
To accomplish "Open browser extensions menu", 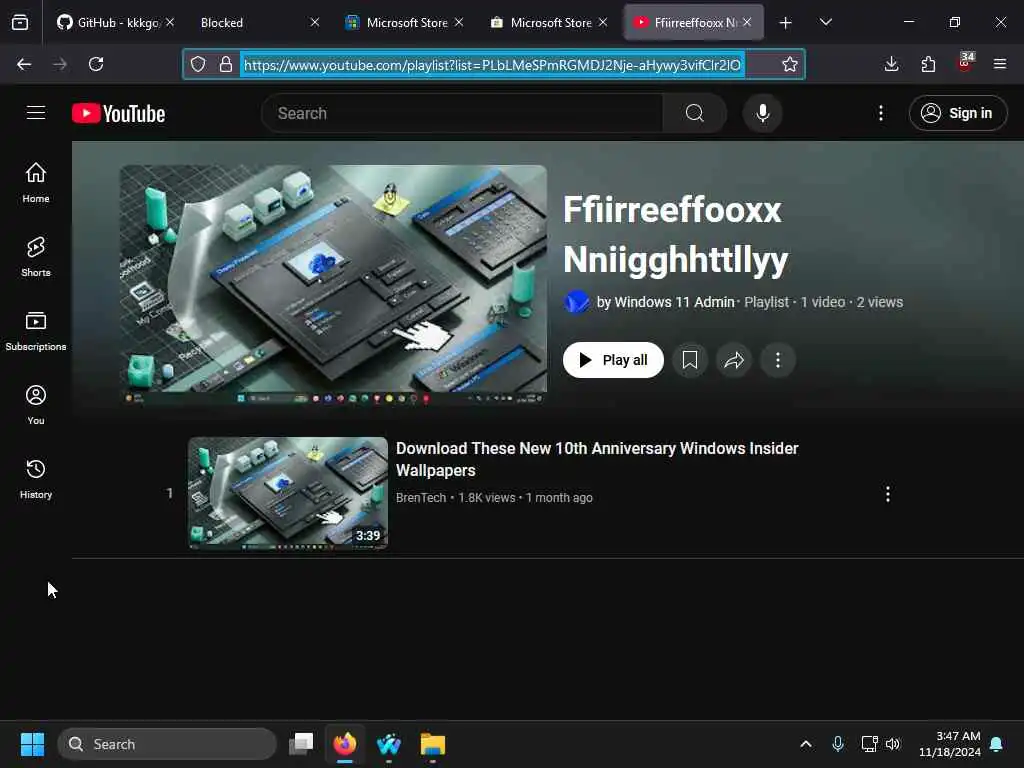I will 928,64.
